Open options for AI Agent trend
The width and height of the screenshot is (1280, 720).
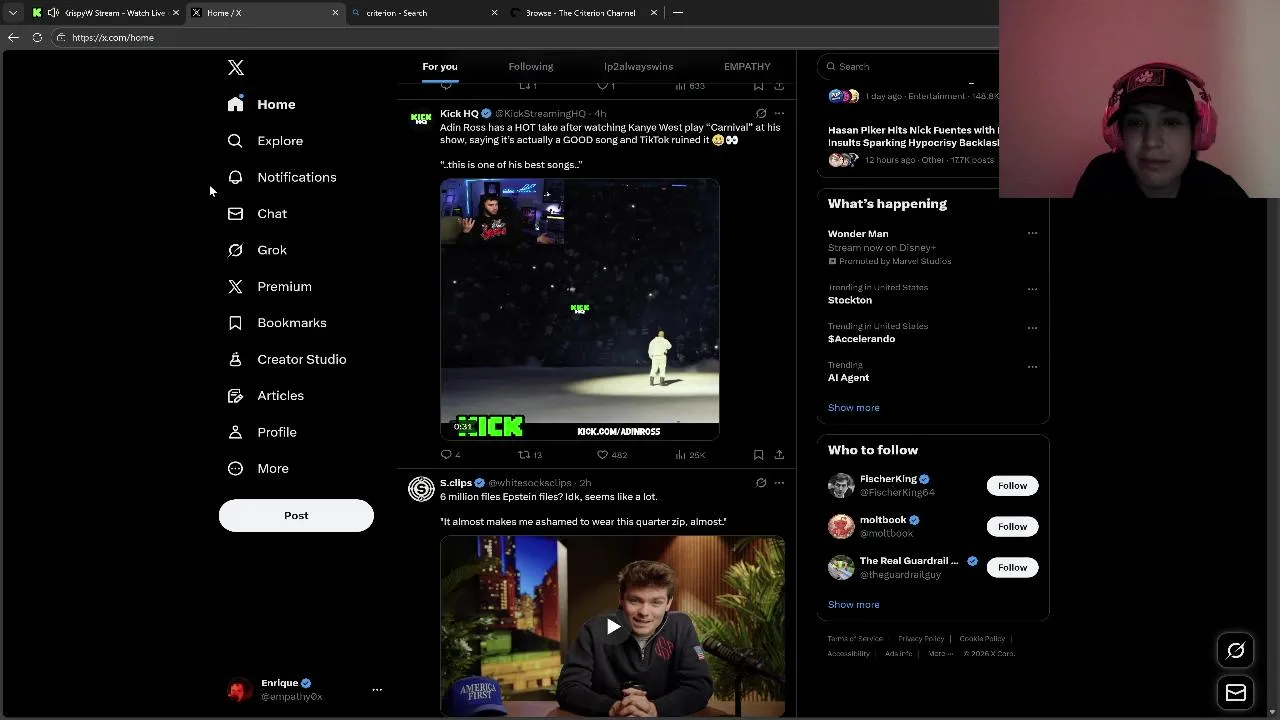[x=1032, y=367]
